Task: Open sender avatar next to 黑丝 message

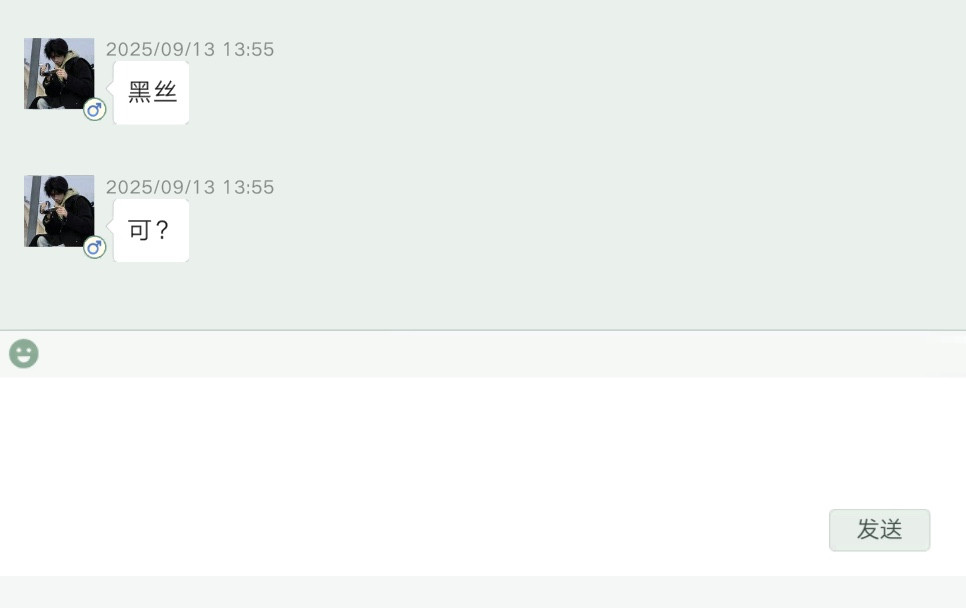Action: (x=59, y=73)
